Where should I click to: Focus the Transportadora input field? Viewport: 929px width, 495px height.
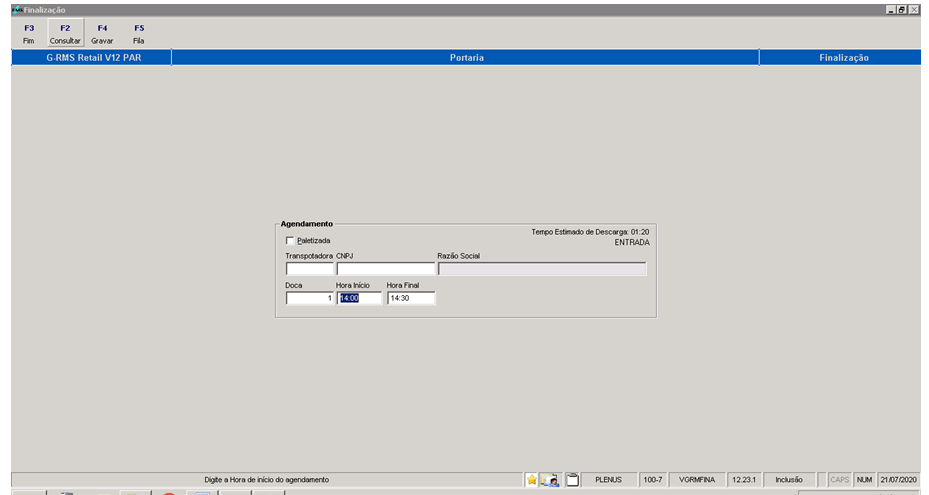(310, 269)
